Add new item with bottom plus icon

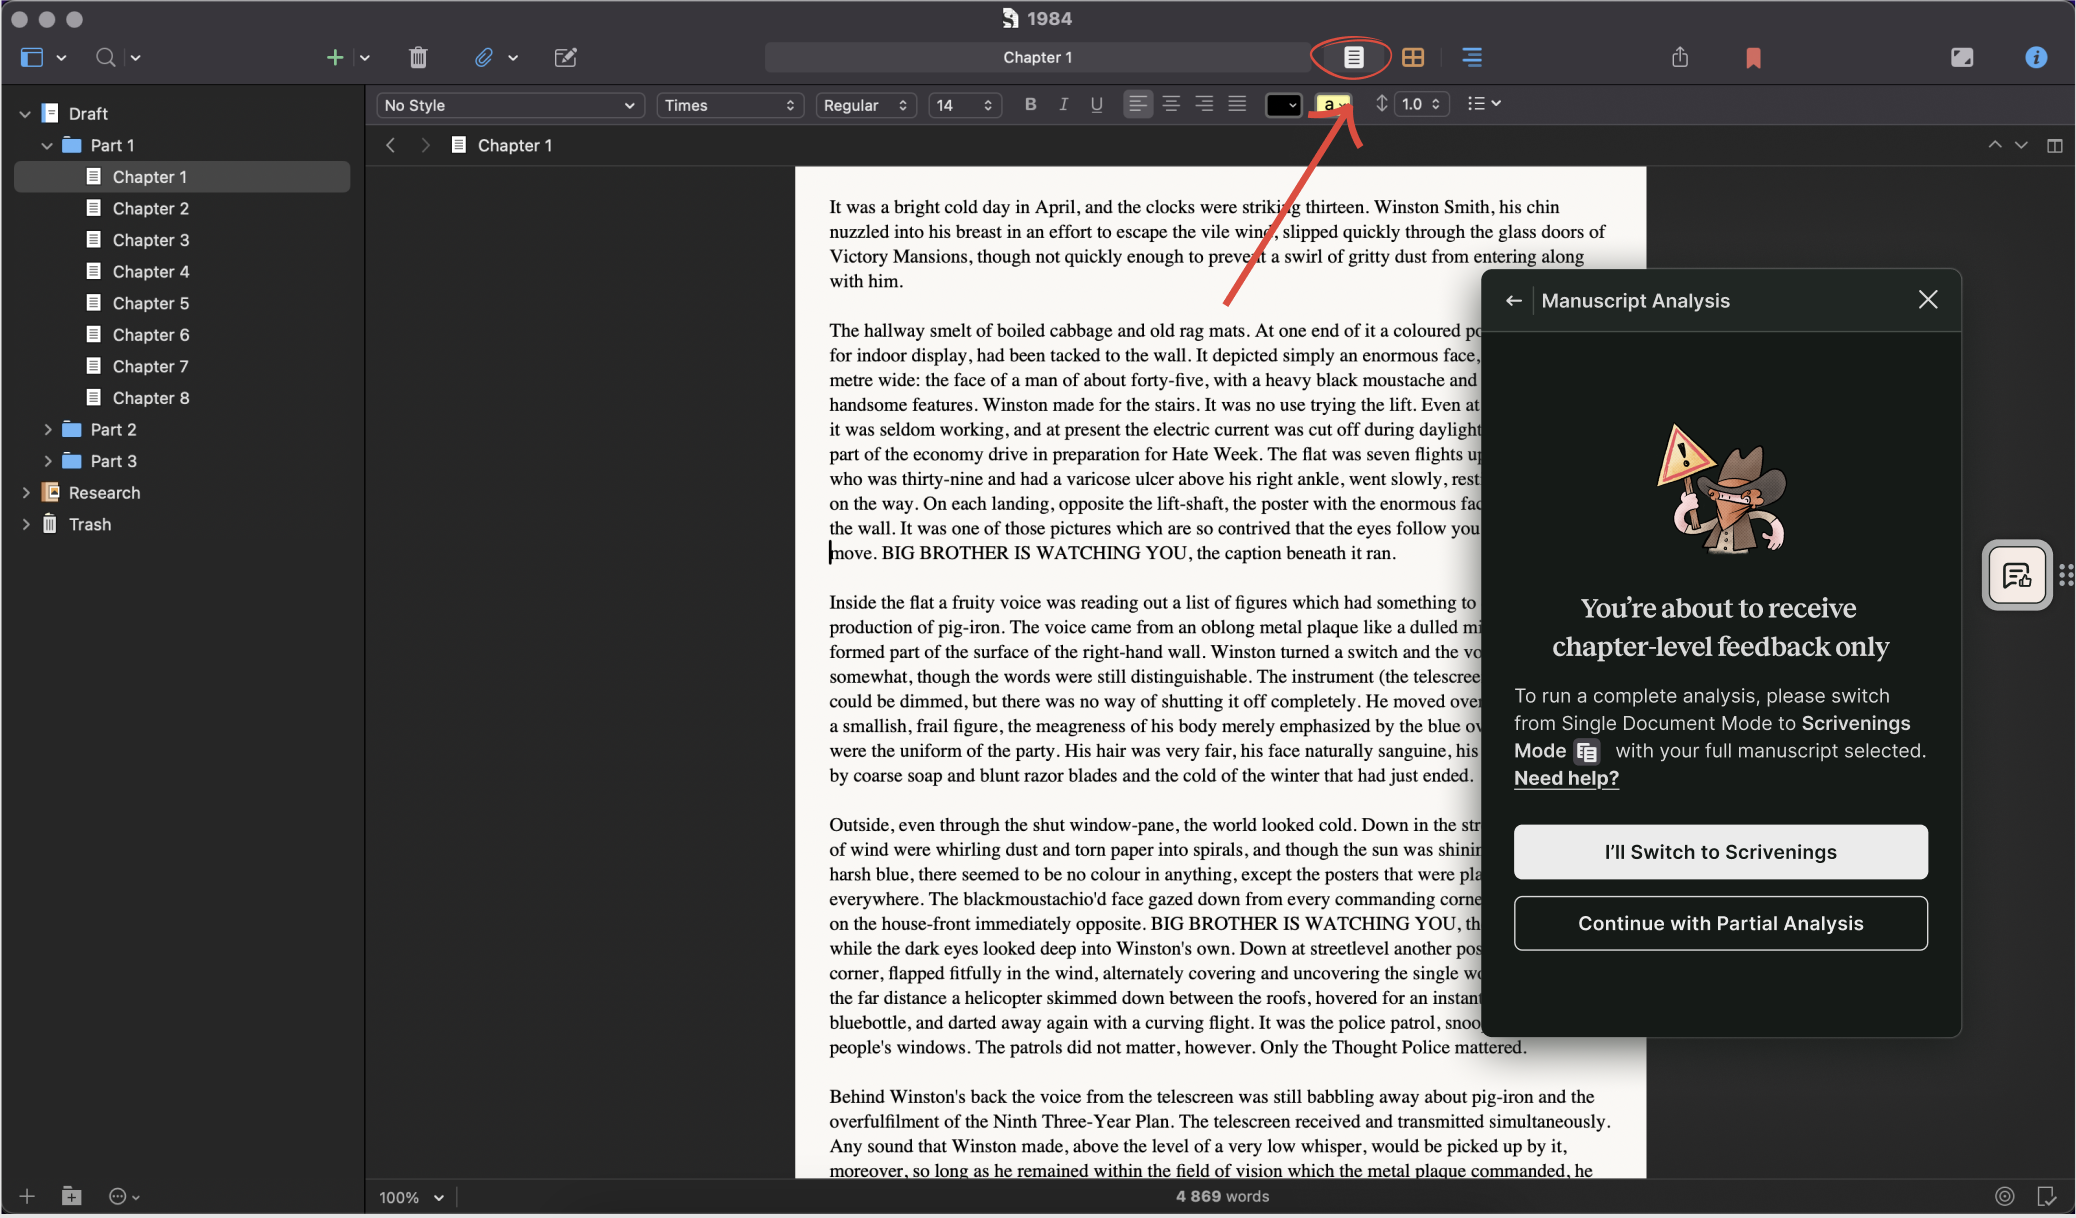pos(27,1196)
